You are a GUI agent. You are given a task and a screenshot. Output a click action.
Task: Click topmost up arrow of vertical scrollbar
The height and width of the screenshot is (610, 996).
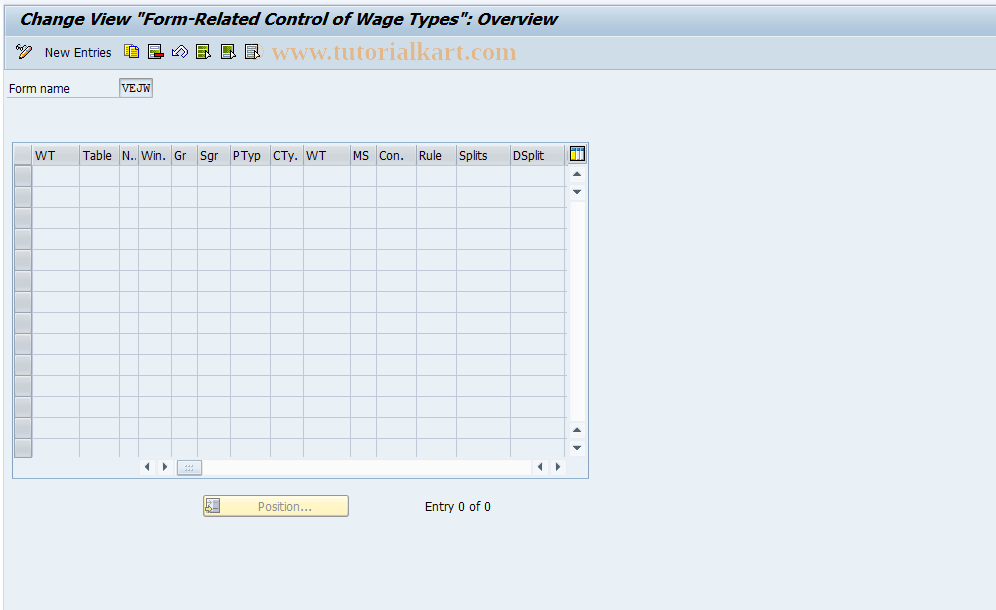(577, 174)
